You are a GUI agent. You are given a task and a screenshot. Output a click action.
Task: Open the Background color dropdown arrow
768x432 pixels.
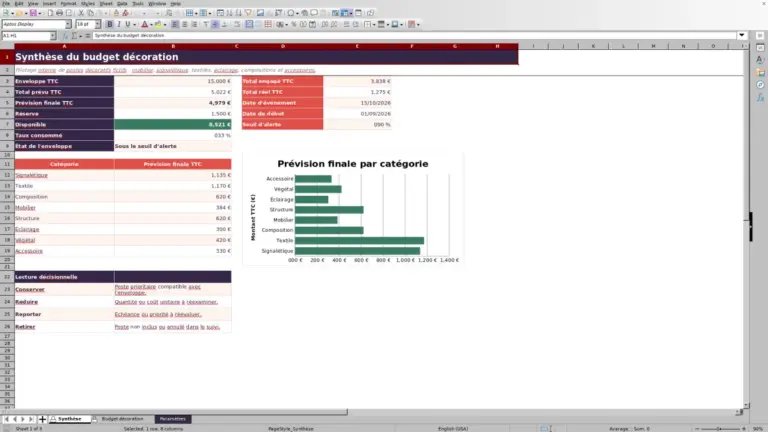coord(165,24)
